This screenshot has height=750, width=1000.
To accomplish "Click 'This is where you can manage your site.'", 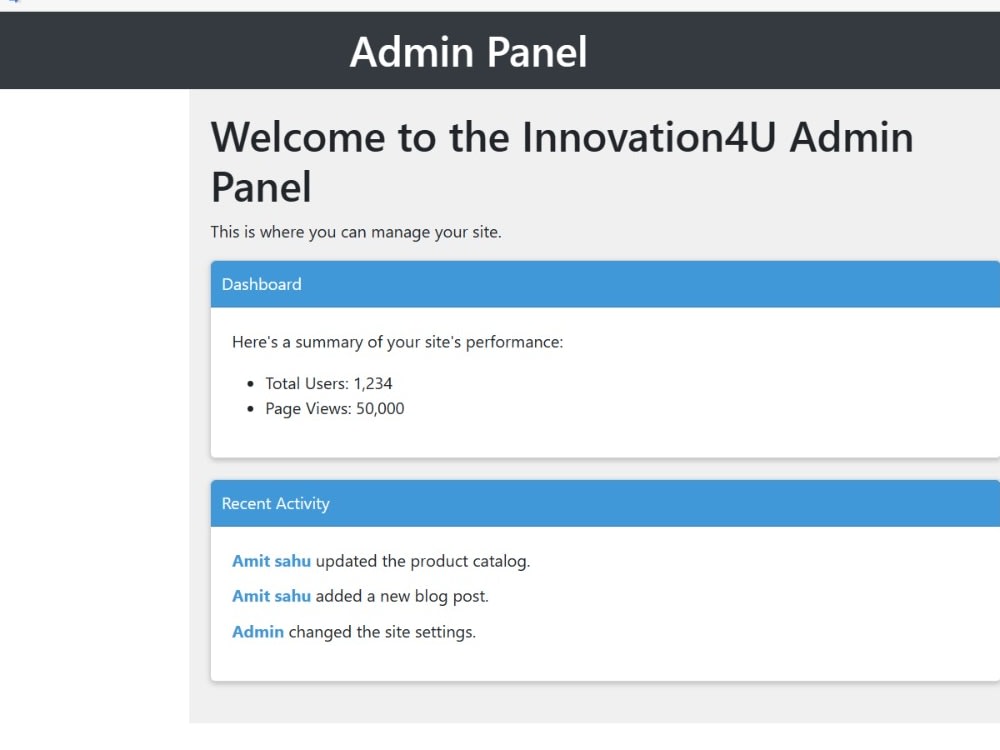I will 356,232.
